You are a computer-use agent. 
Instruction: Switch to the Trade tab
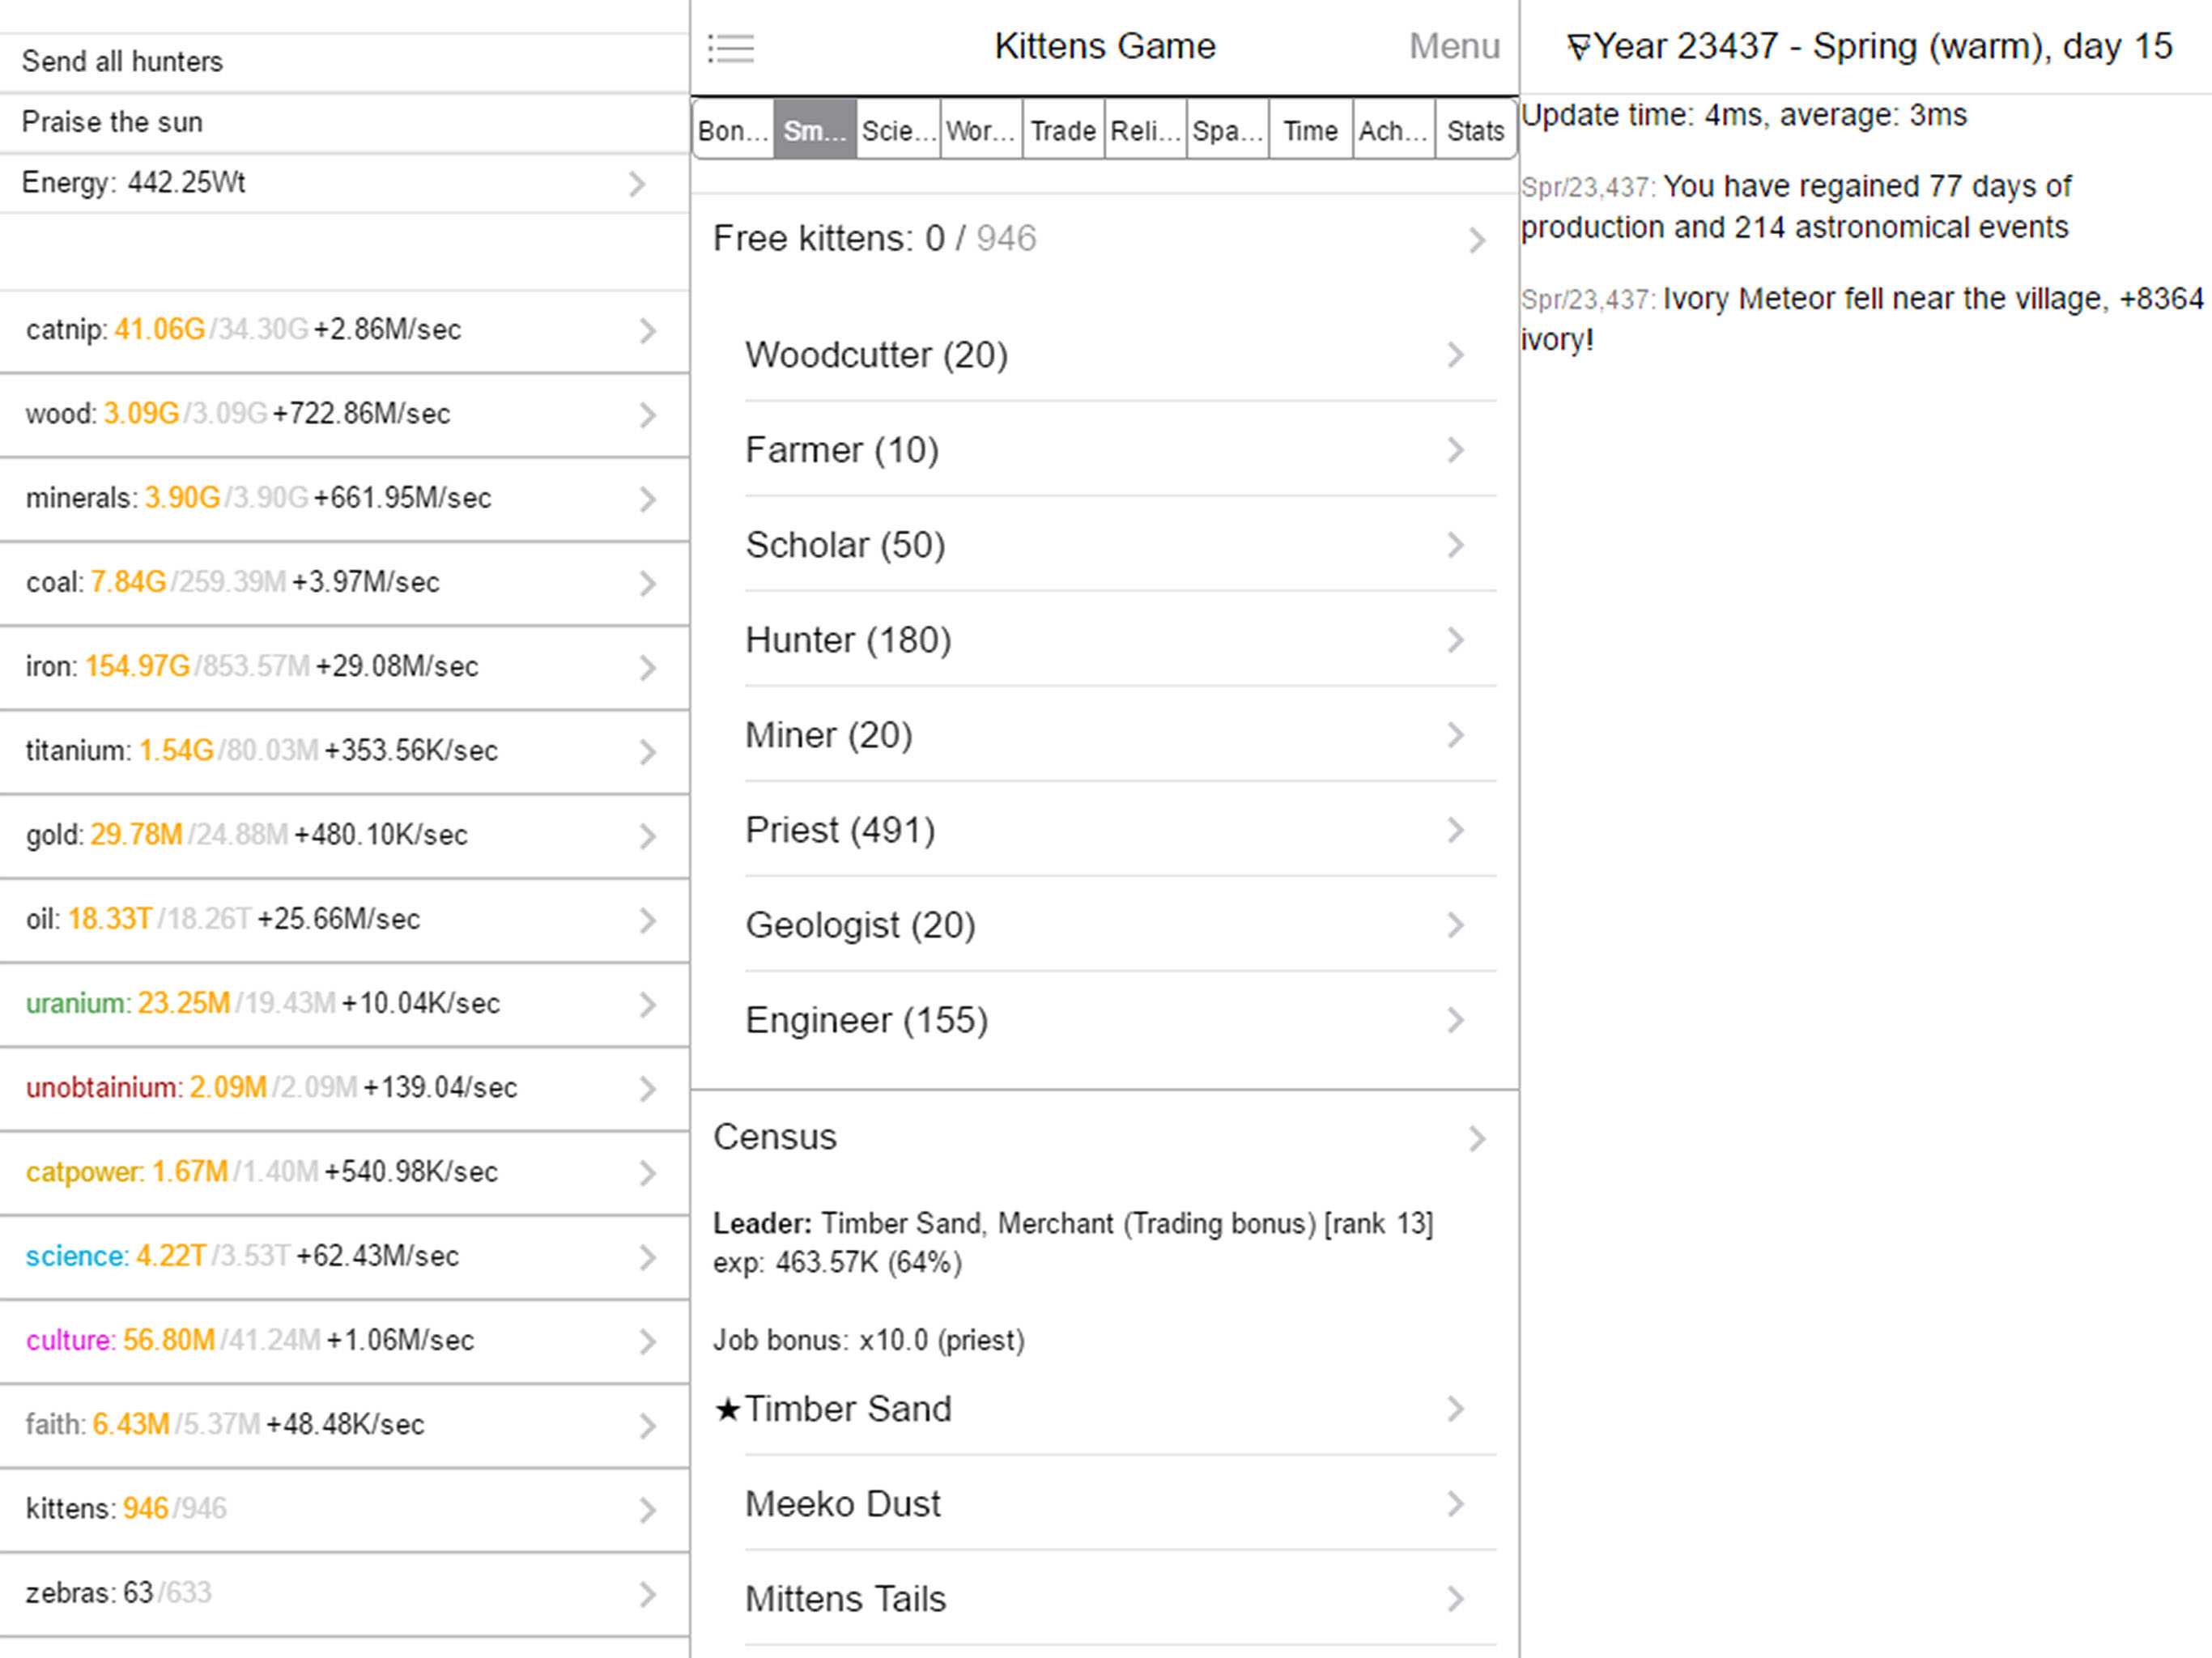[1062, 131]
